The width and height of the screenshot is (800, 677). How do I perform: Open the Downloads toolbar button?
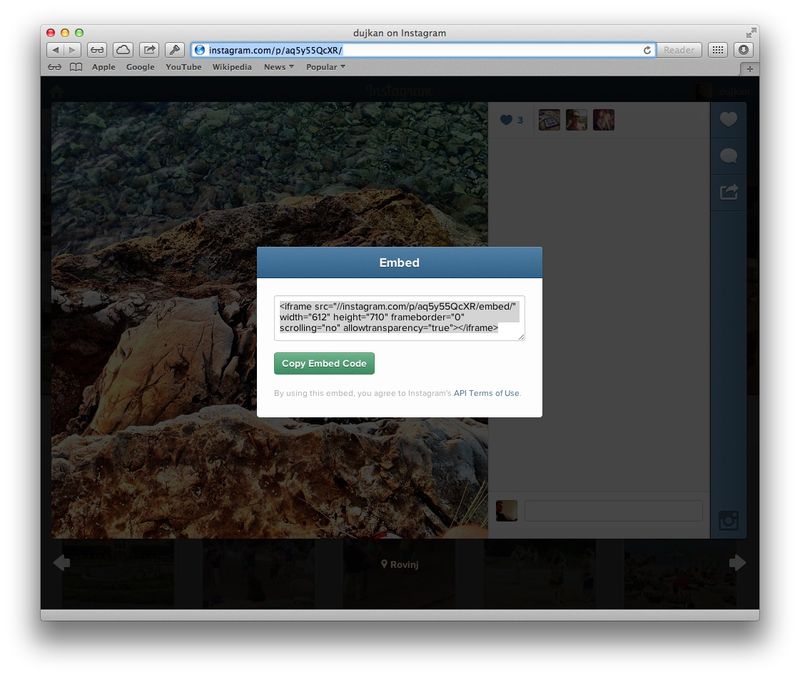click(744, 50)
